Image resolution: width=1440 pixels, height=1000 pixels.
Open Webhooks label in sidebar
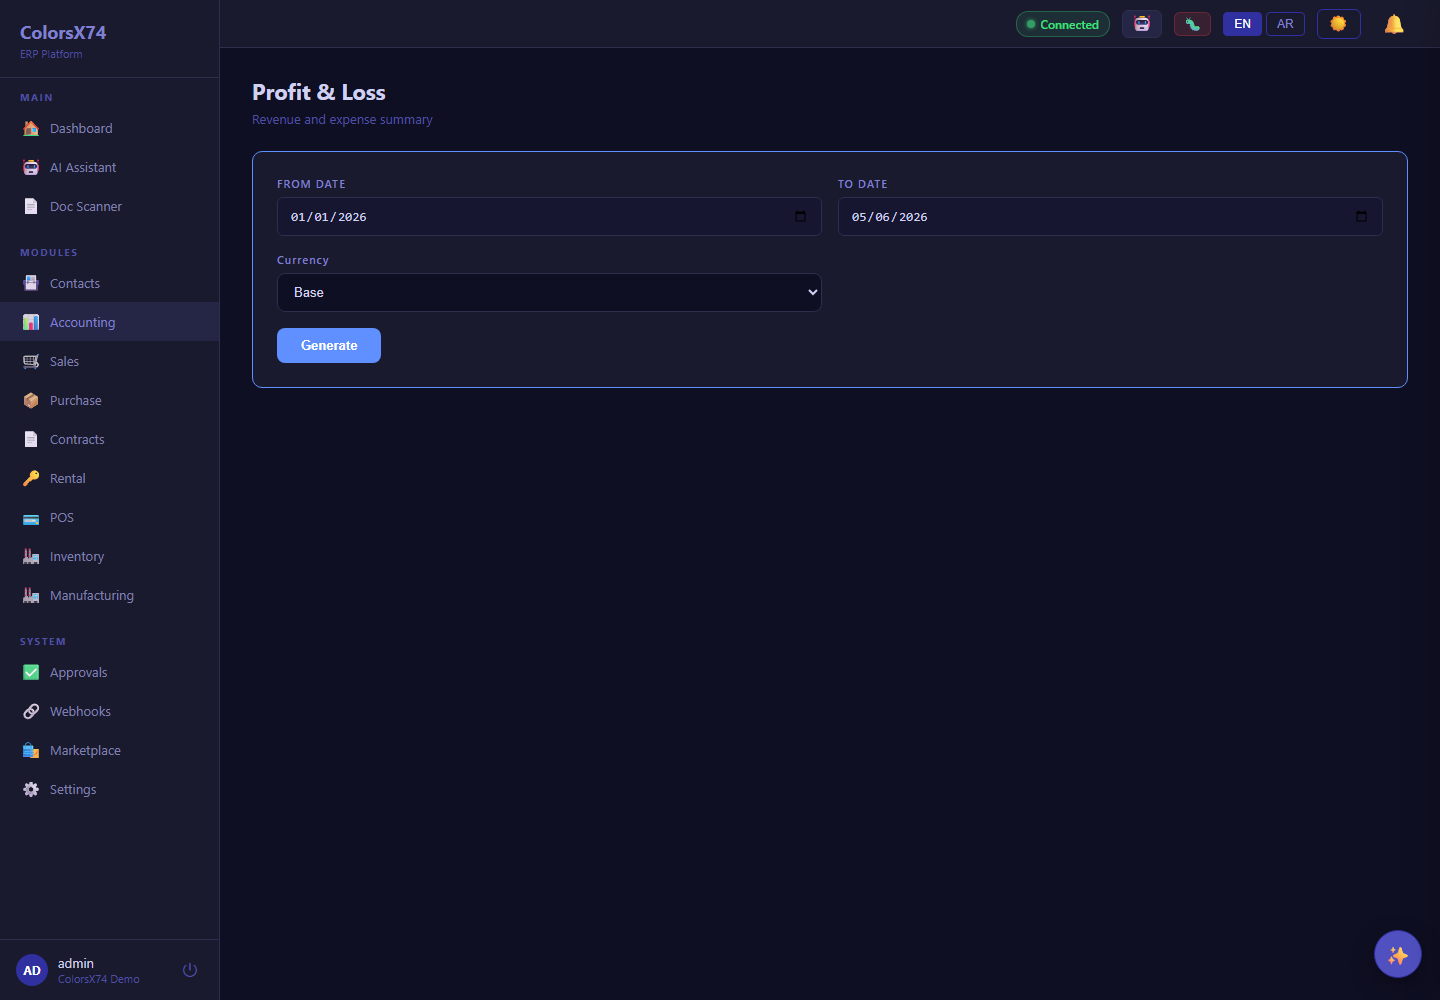point(80,711)
